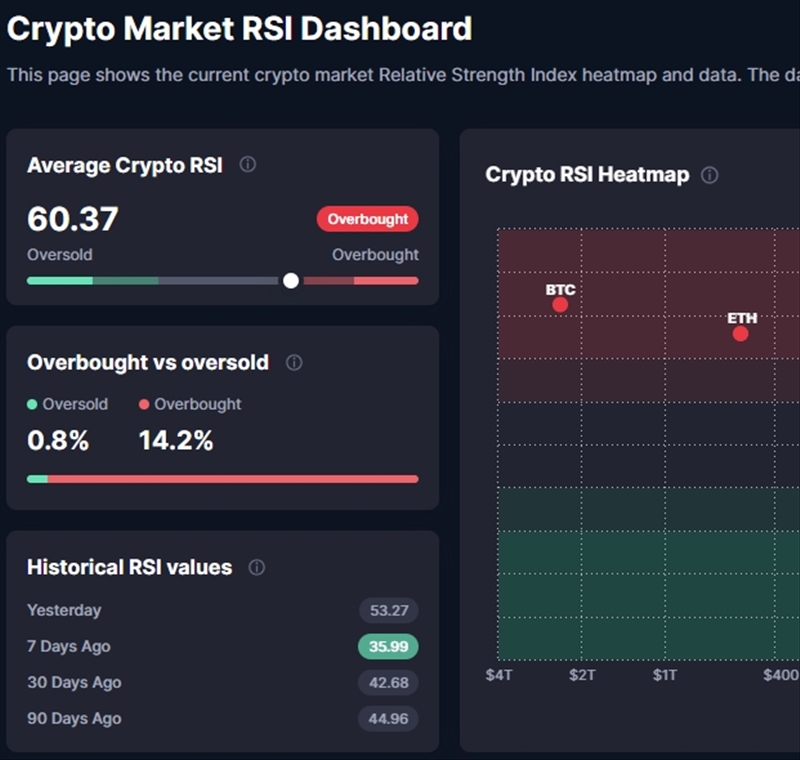Click the Crypto Market RSI Dashboard heading

[x=240, y=30]
